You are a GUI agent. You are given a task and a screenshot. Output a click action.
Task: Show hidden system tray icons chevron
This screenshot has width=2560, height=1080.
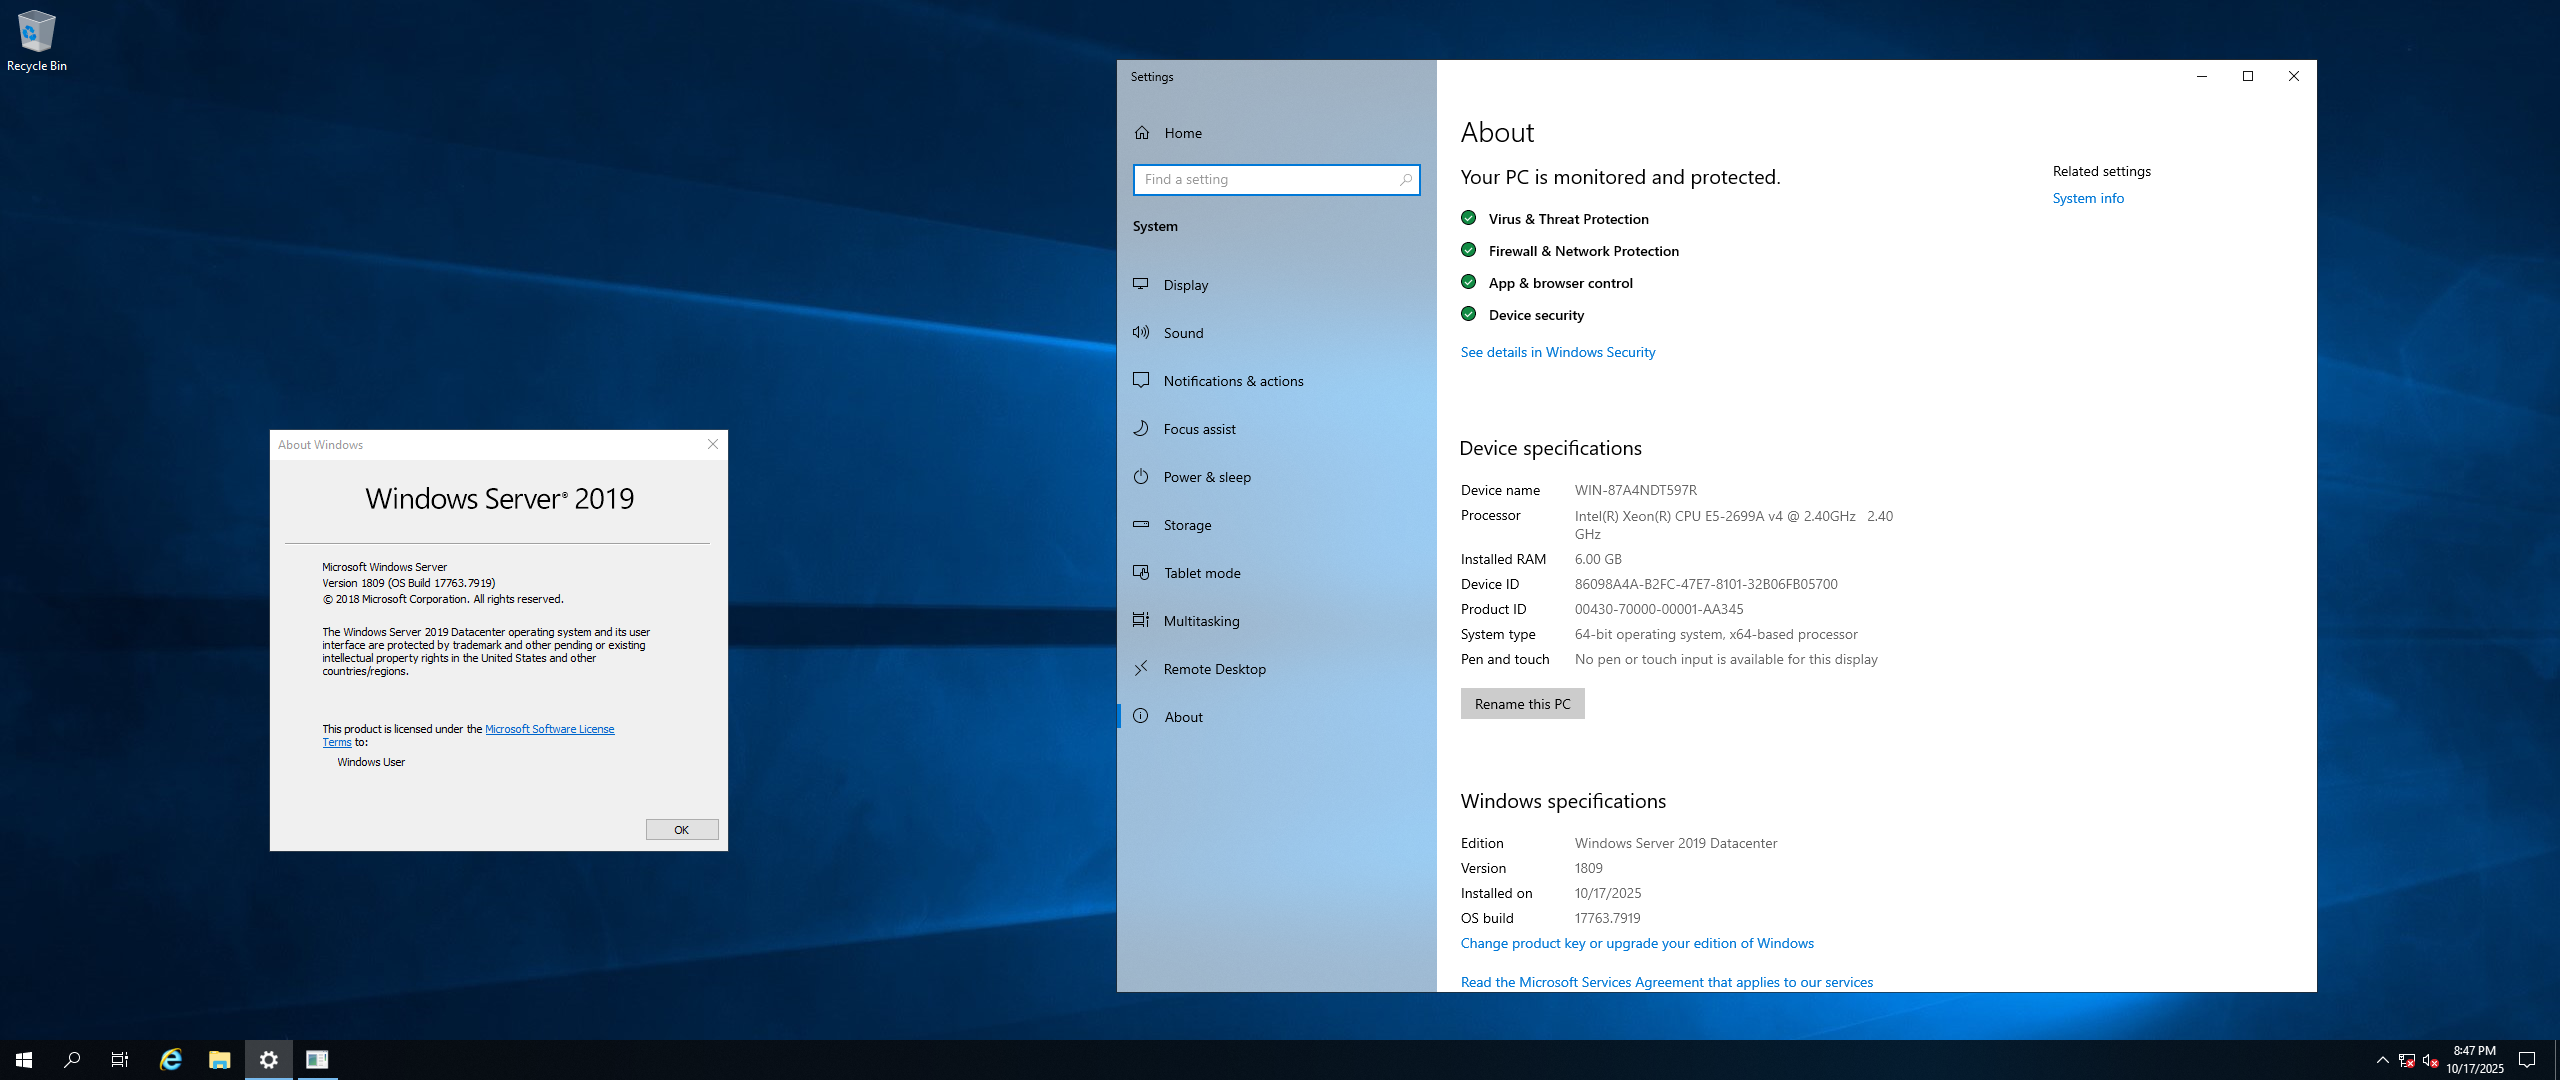pos(2383,1060)
